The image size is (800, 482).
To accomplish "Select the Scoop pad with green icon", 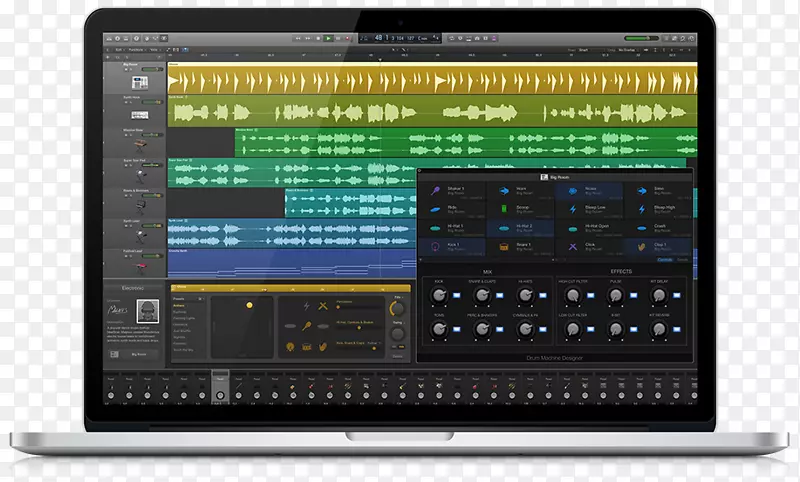I will [x=520, y=209].
